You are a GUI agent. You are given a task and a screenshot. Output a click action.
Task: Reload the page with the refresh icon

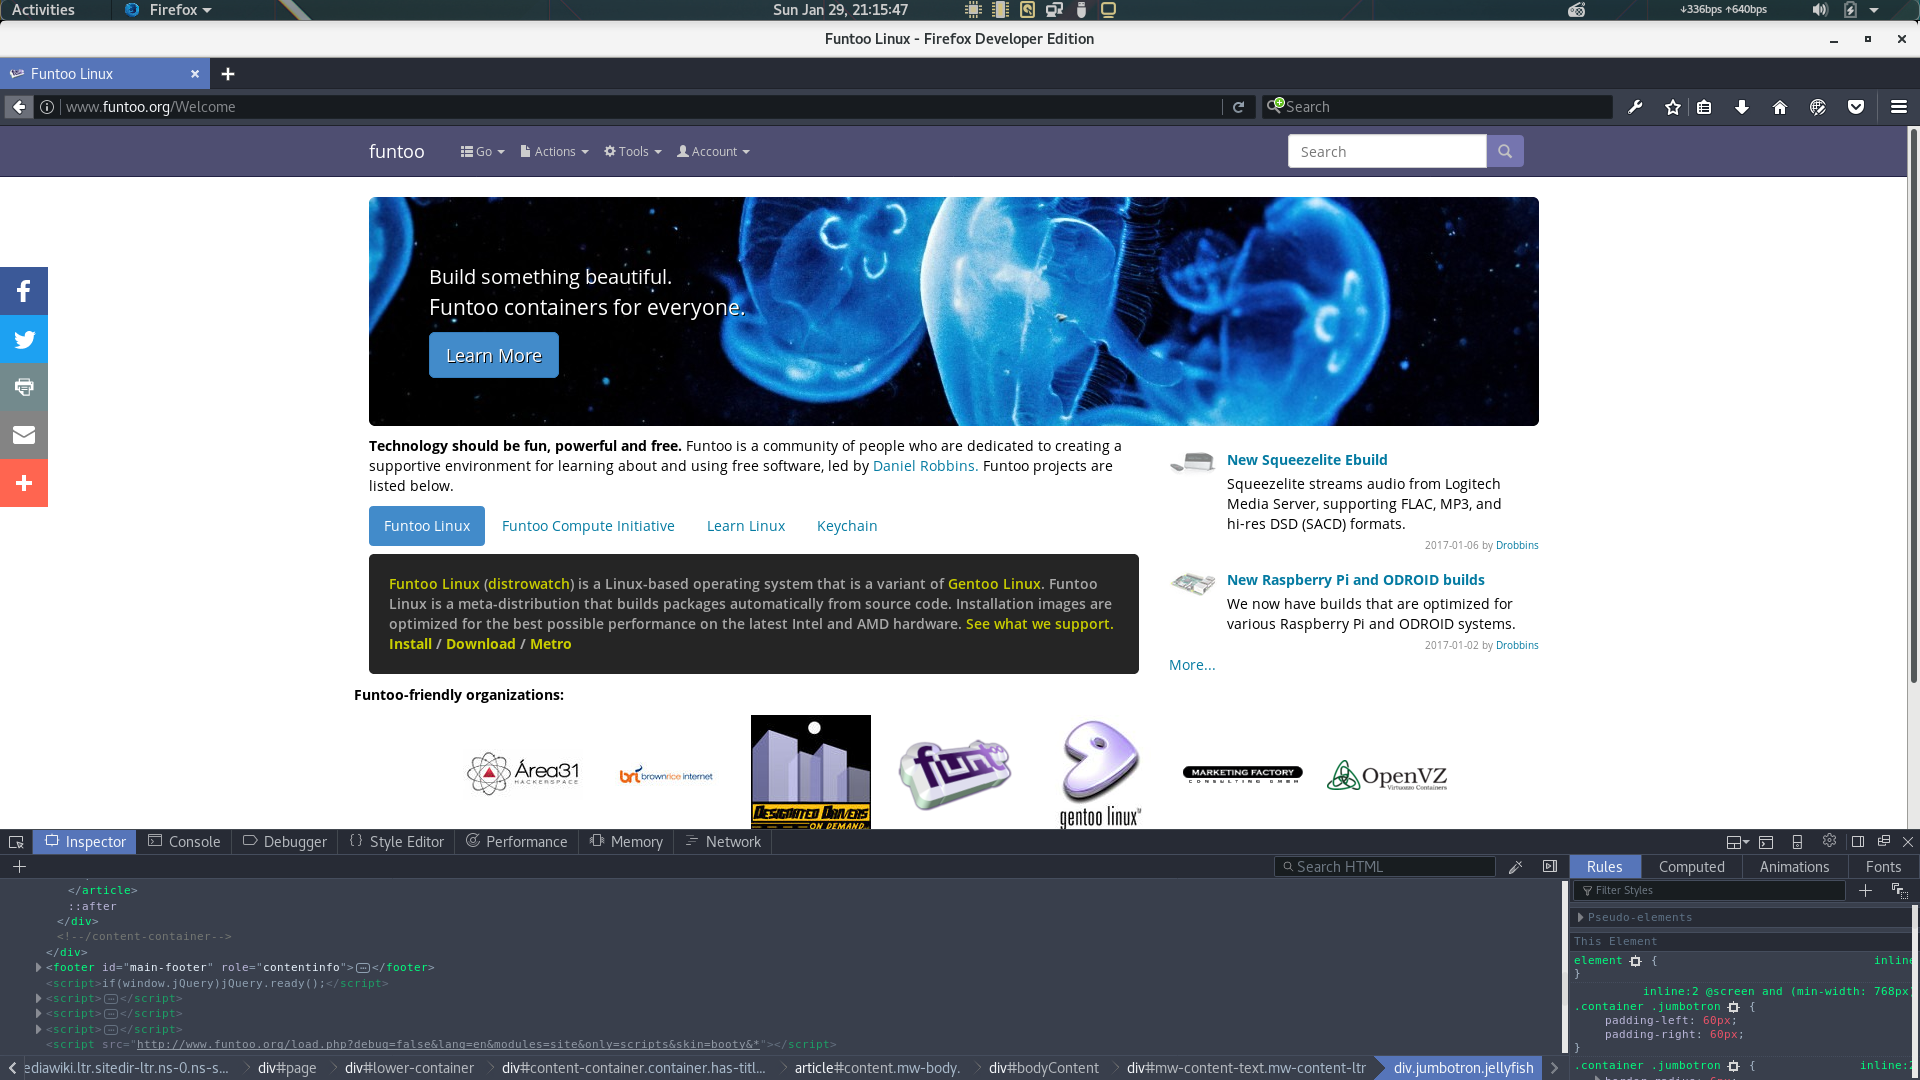1238,107
